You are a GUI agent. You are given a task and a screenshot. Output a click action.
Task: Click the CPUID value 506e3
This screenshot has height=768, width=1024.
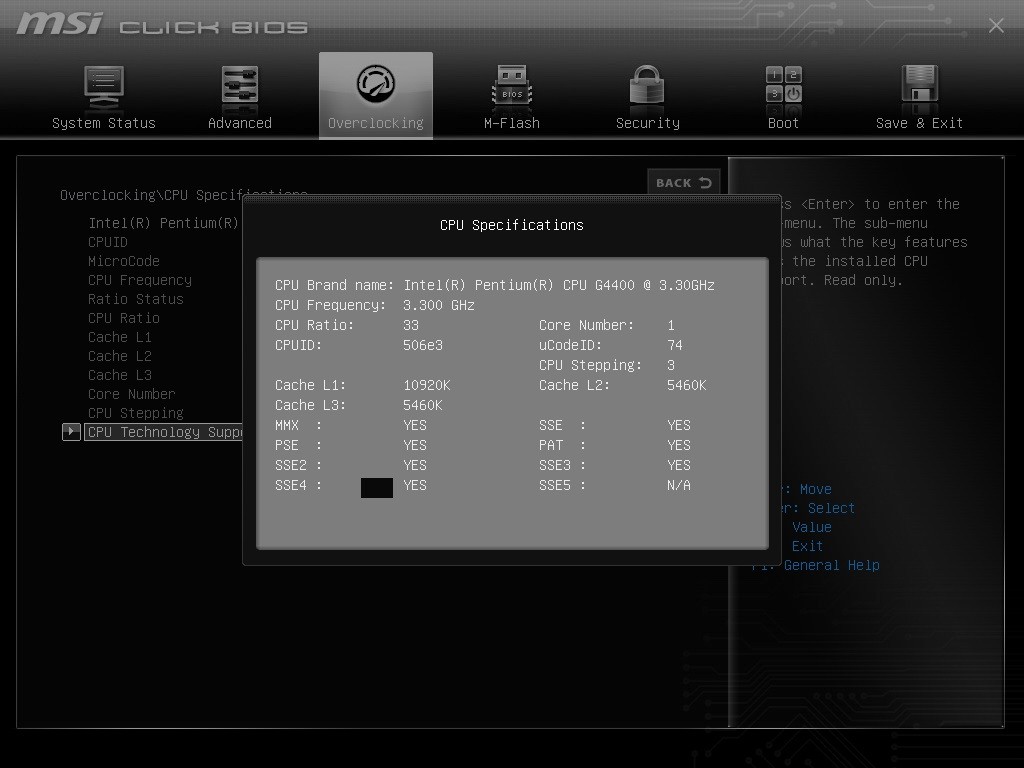point(423,345)
